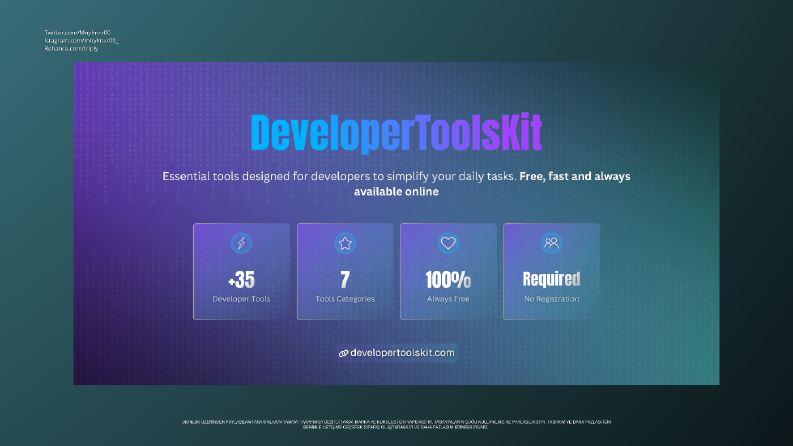Click the DeveloperToolsKit title heading
Viewport: 793px width, 446px height.
(x=396, y=132)
